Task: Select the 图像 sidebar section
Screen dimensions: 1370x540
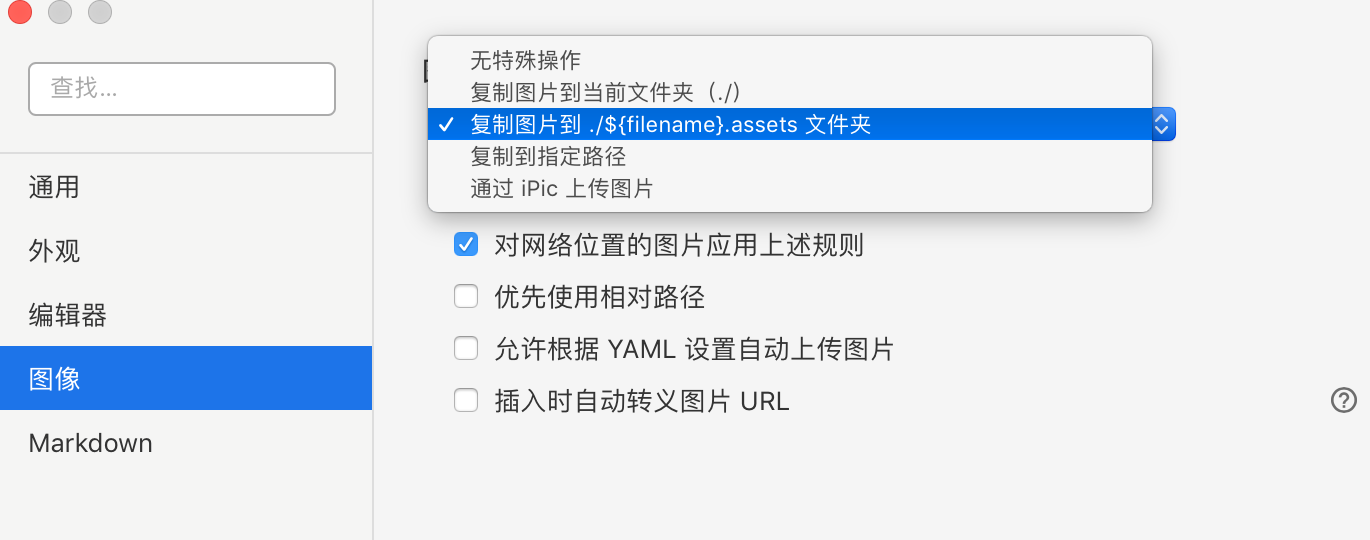Action: pos(54,379)
